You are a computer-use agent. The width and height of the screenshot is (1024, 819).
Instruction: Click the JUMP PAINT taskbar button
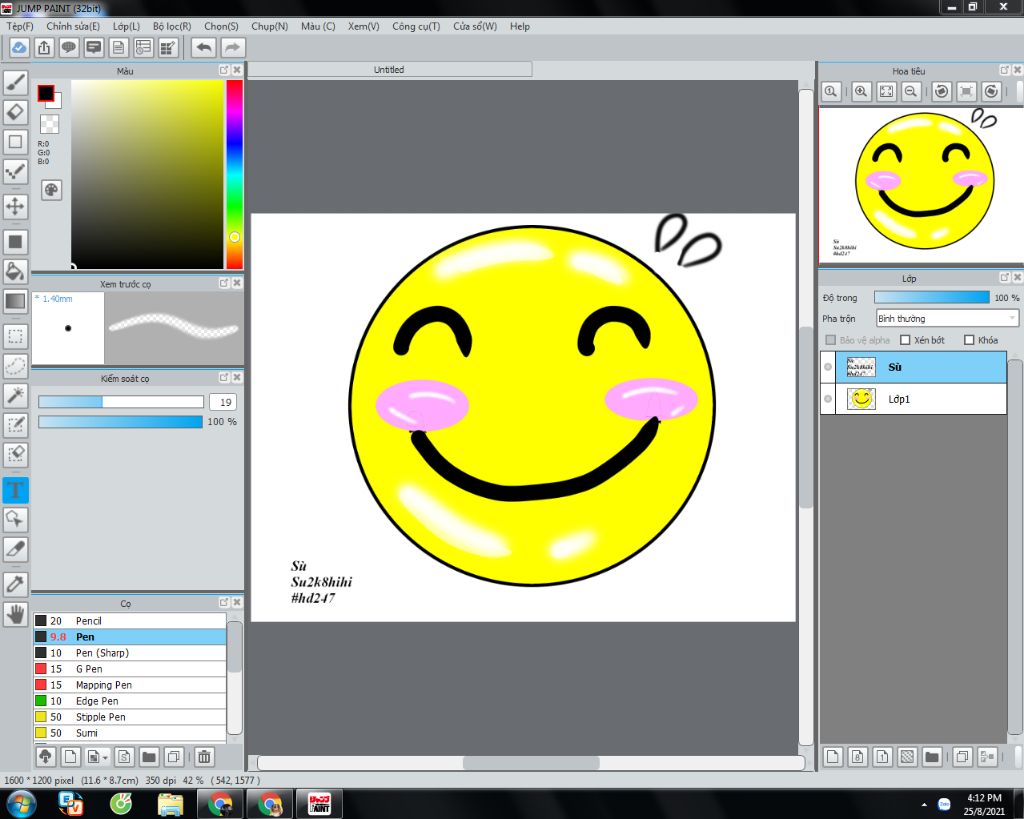(319, 804)
